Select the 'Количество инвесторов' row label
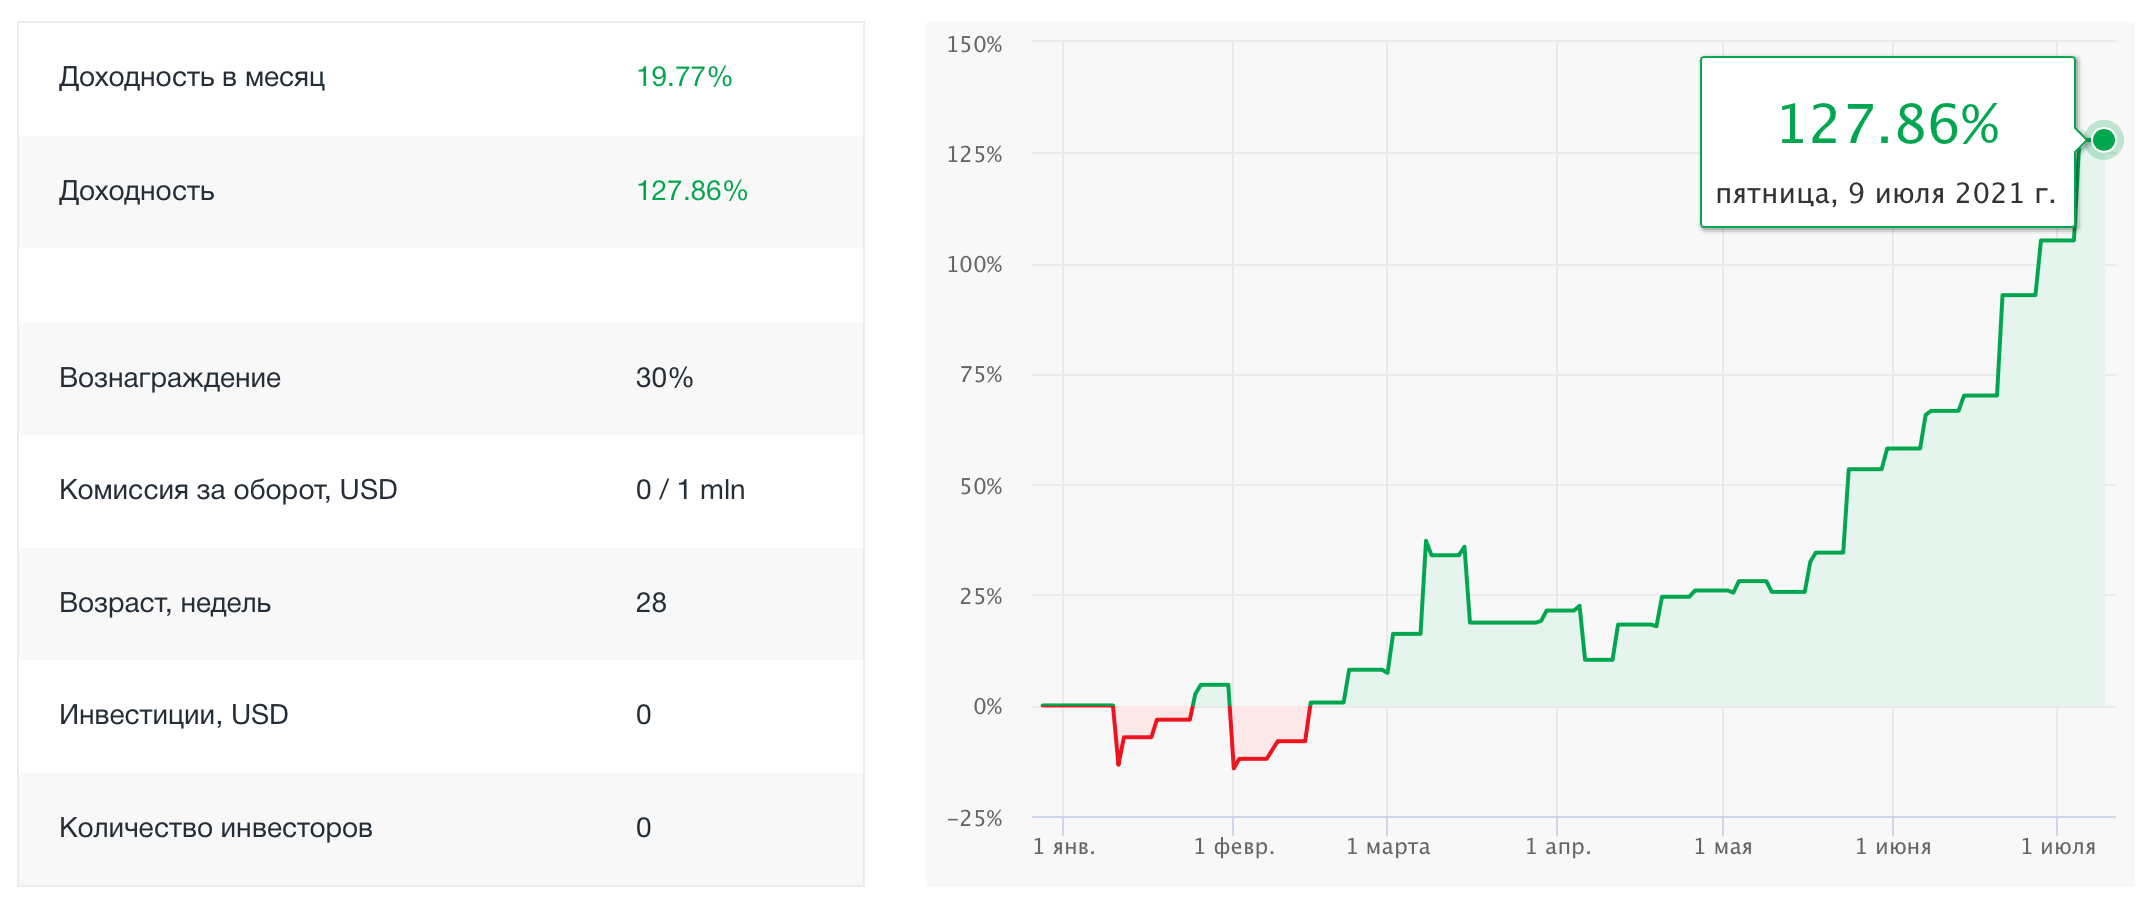This screenshot has height=904, width=2148. (216, 828)
